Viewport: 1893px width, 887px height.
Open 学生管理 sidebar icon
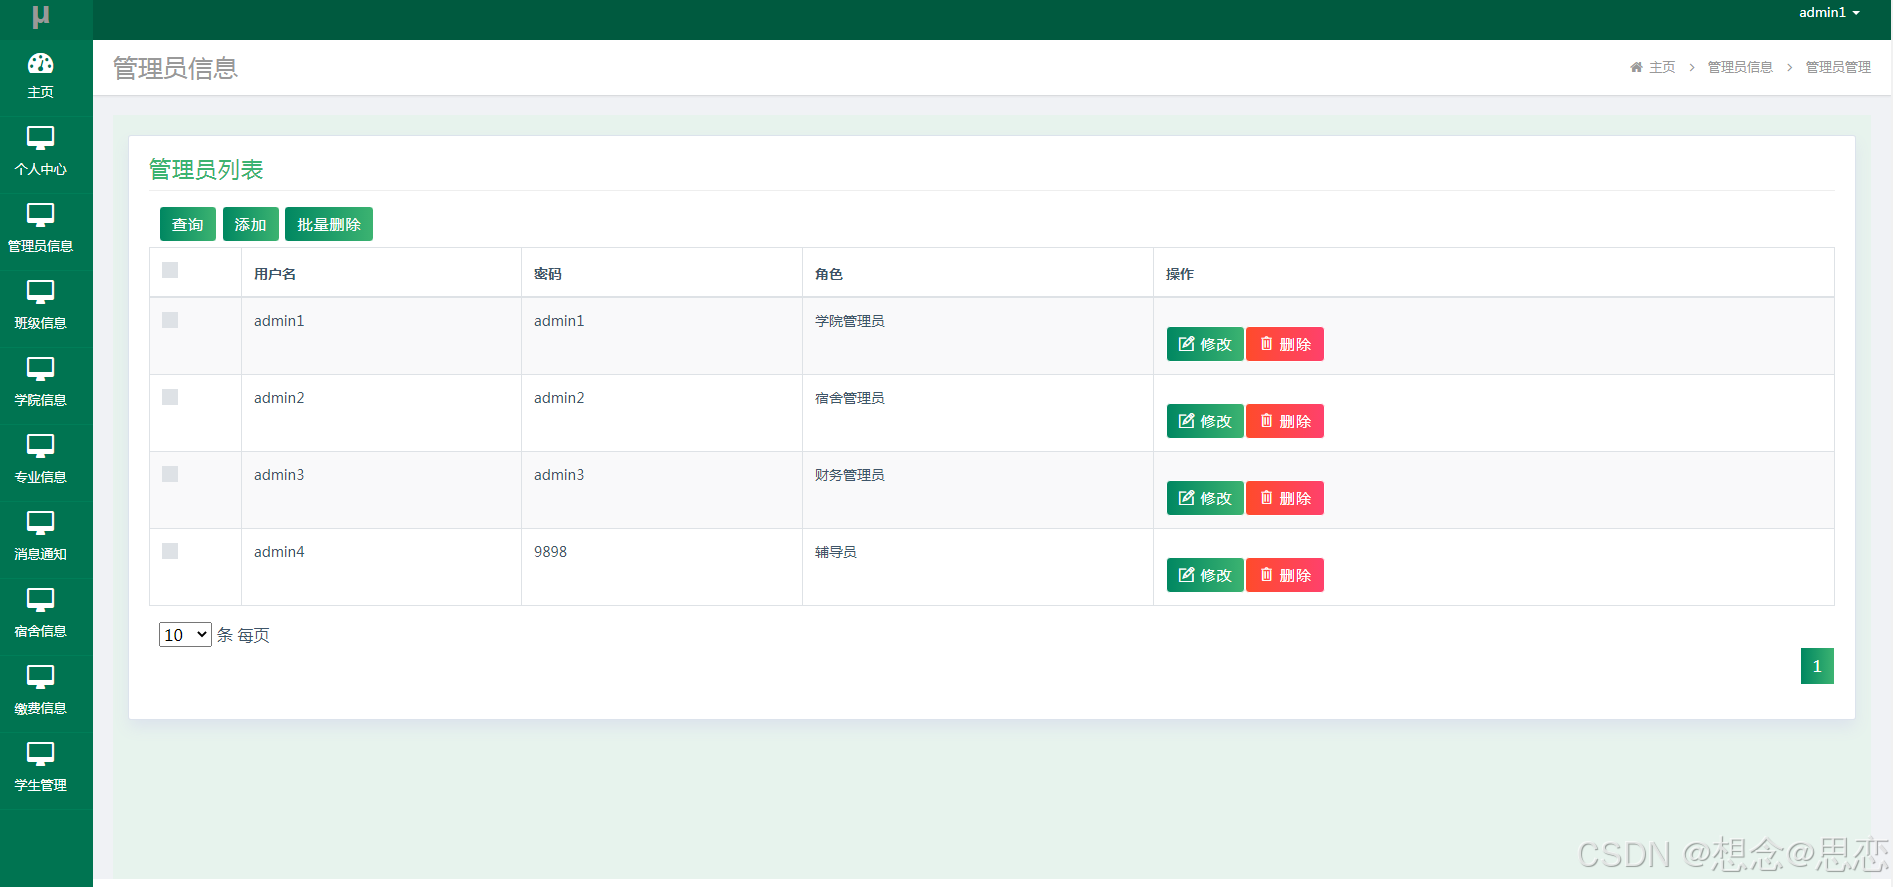point(40,754)
